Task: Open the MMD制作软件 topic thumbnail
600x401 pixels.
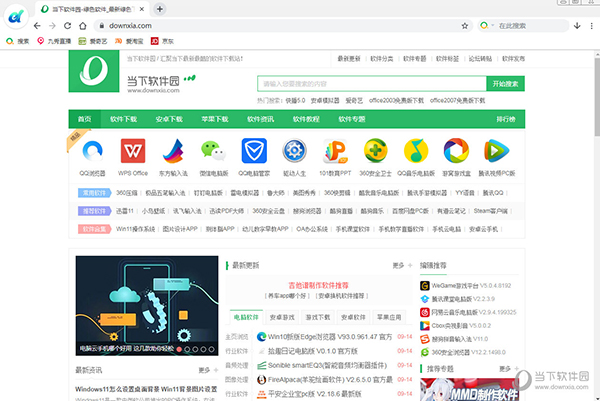Action: 470,390
